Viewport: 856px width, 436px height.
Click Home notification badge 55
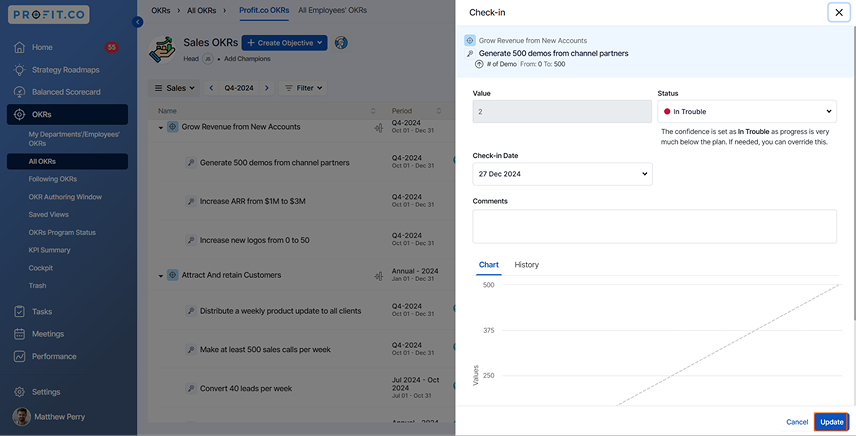[x=111, y=47]
